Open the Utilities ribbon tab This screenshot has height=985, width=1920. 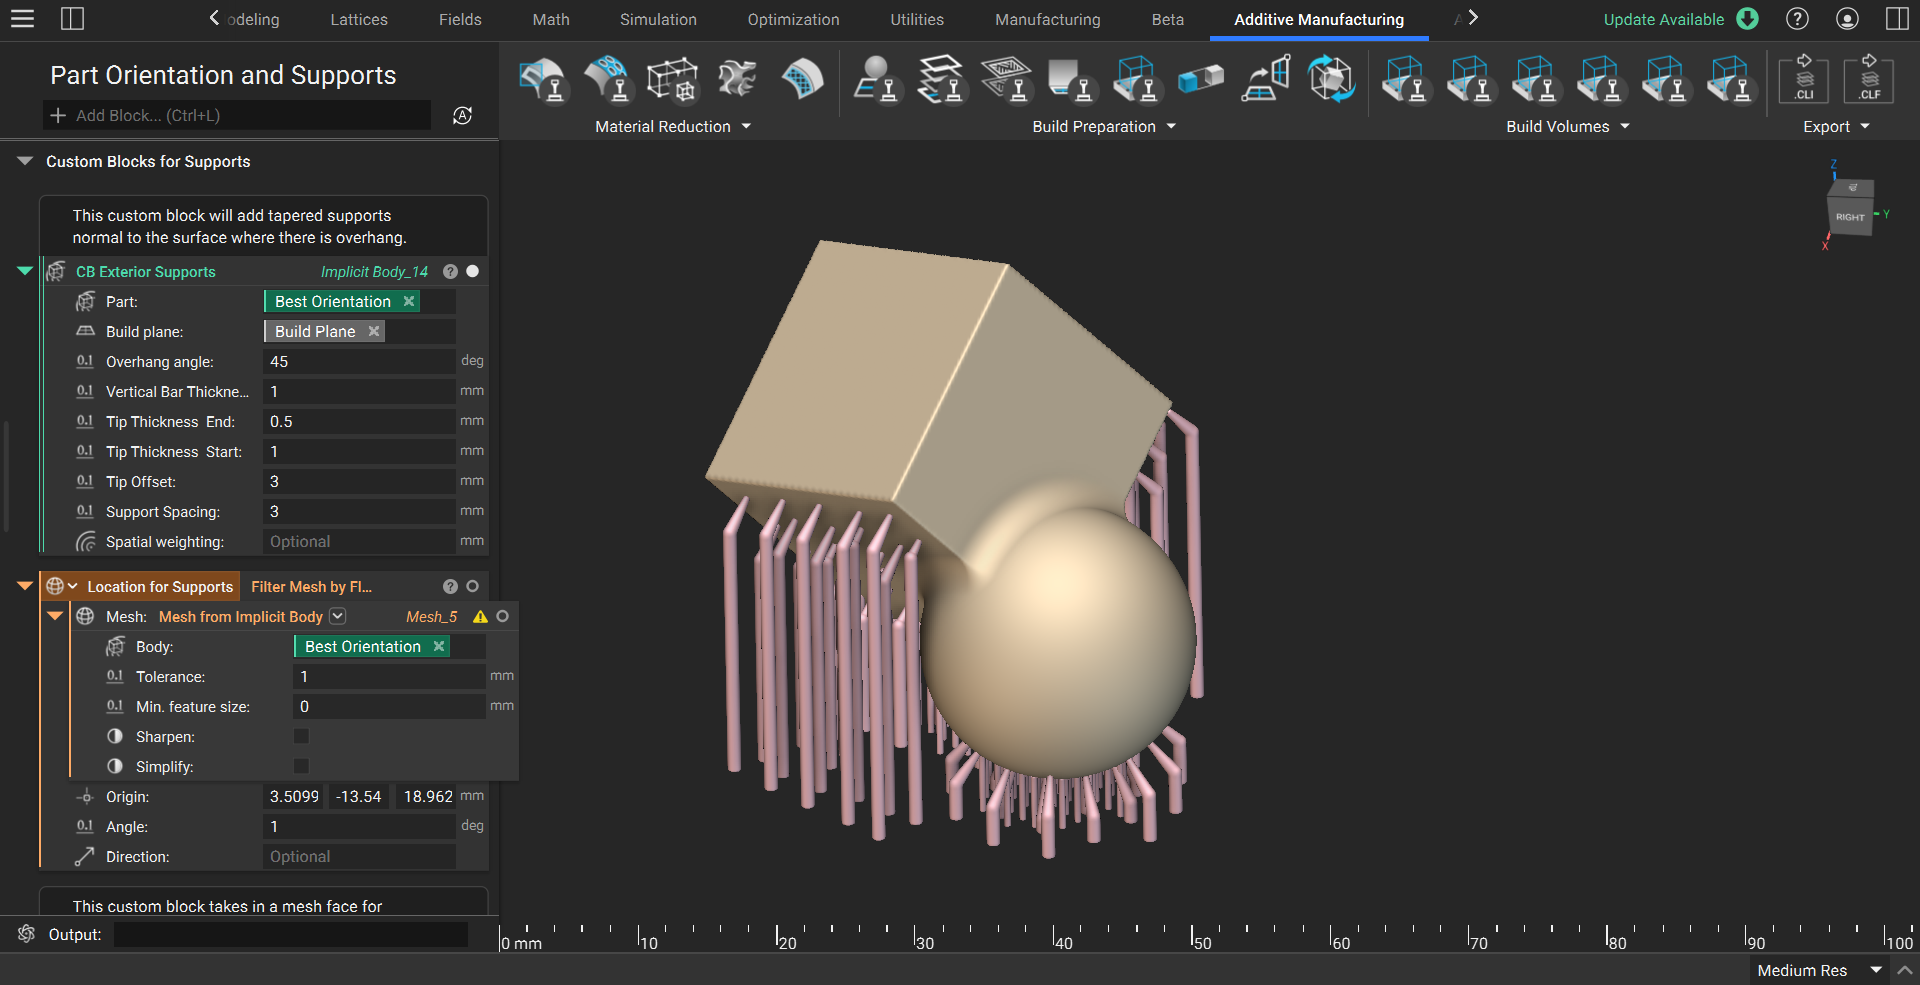click(x=917, y=19)
